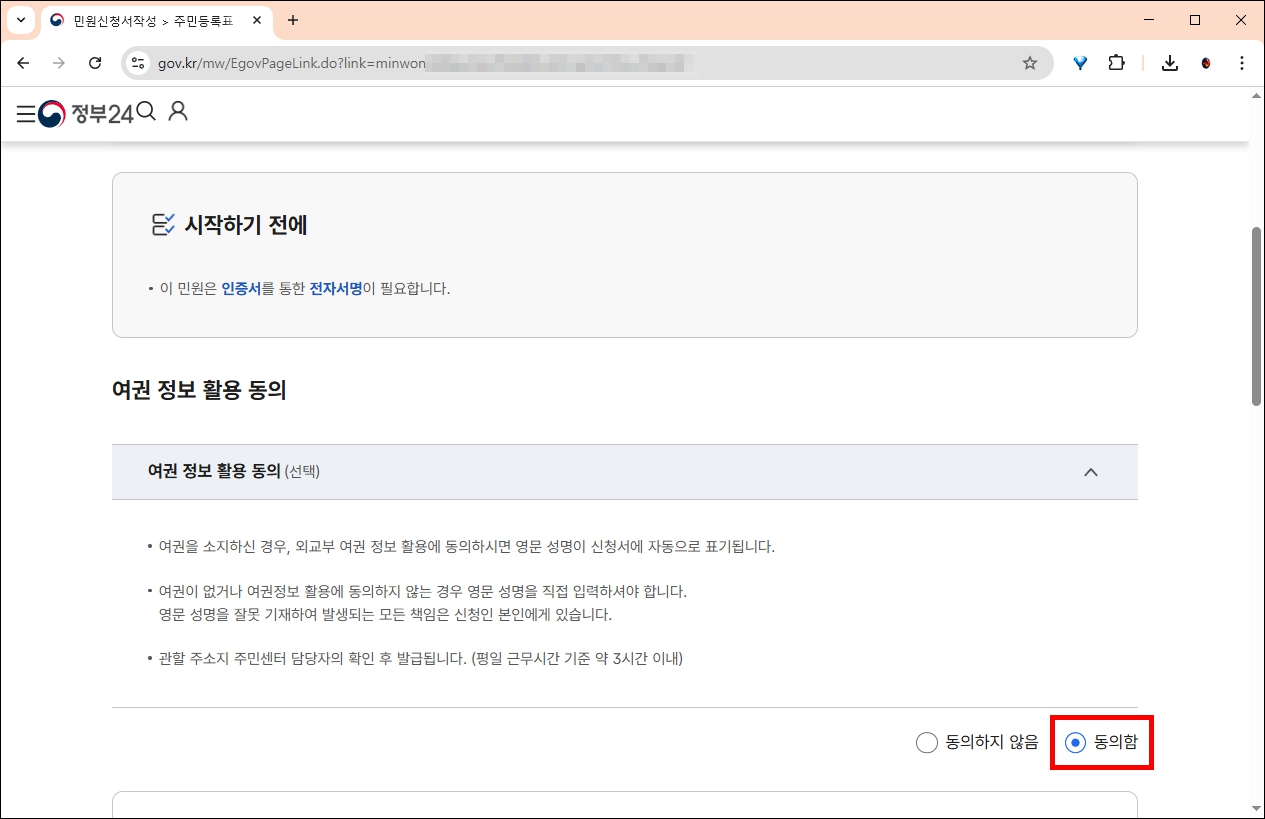Go forward to the next page

(x=59, y=63)
